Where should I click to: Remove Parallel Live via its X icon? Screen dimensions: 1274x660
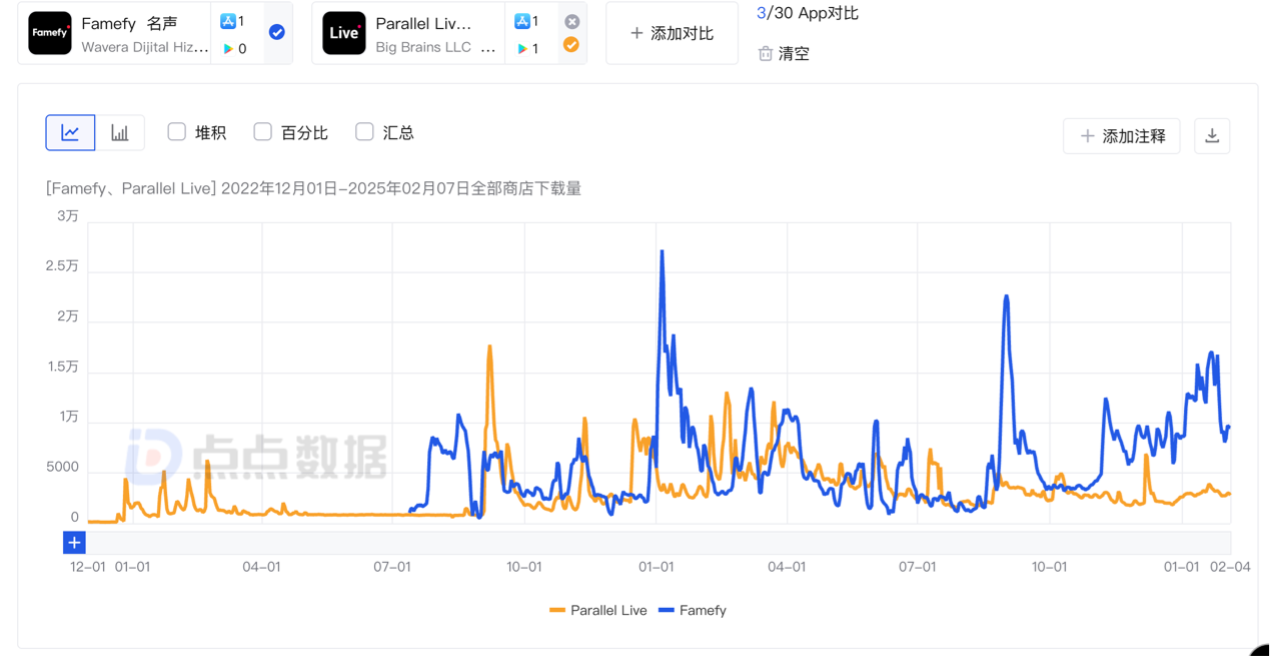(573, 20)
